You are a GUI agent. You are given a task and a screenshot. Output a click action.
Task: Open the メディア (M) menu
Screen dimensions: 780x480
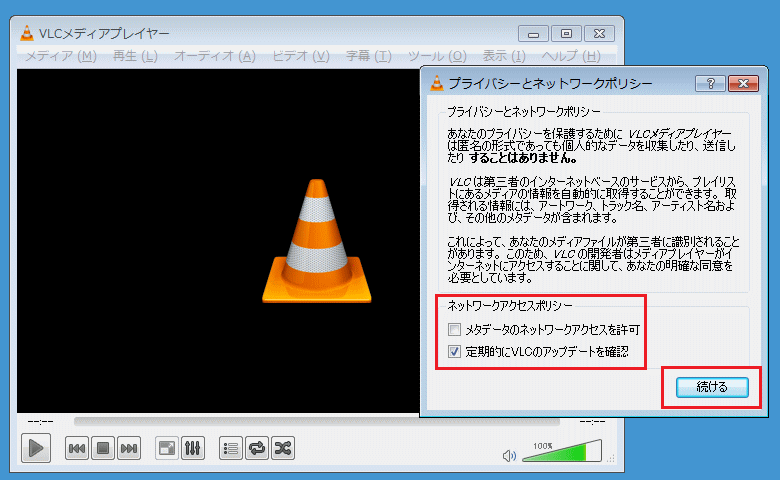pyautogui.click(x=61, y=56)
